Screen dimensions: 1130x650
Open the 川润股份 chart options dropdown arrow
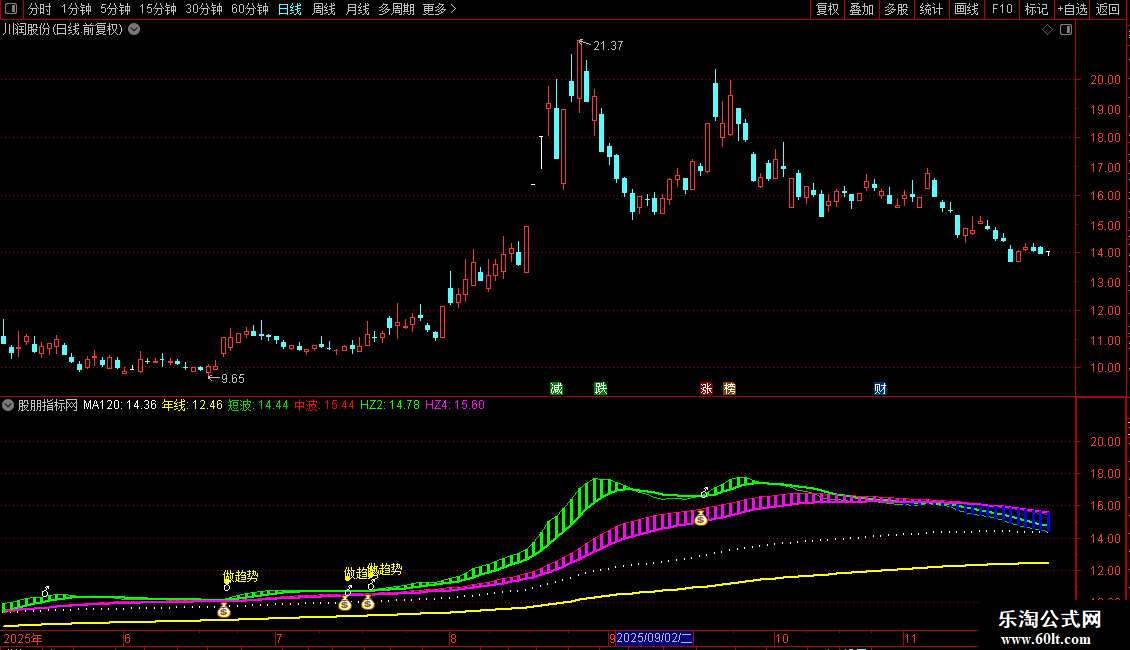pos(134,30)
